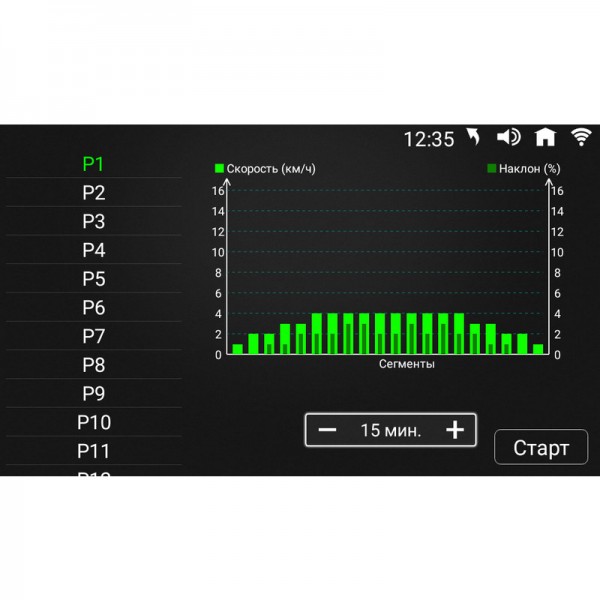Choose program P7
600x600 pixels.
tap(94, 336)
